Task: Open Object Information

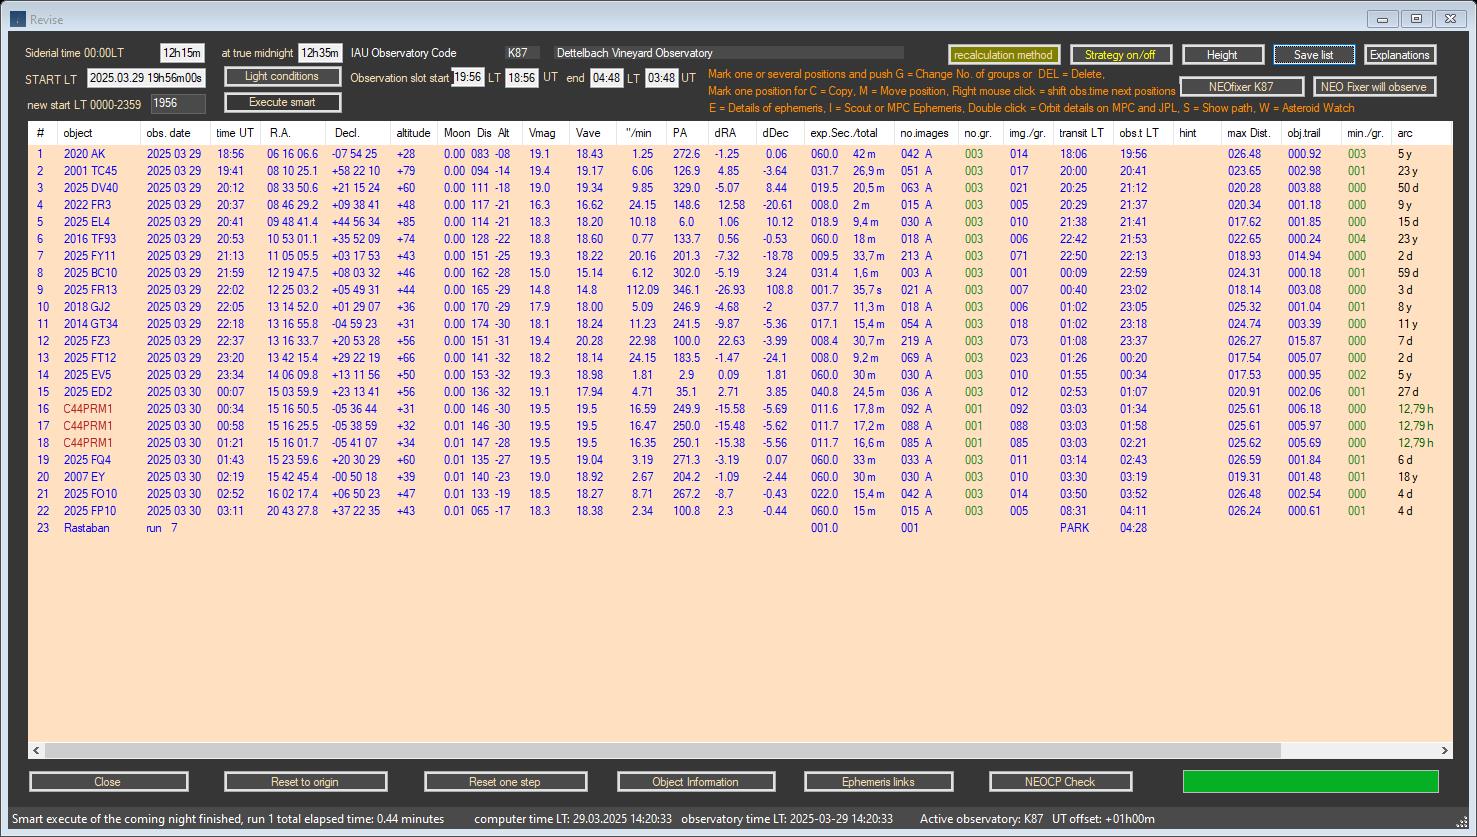Action: coord(695,782)
